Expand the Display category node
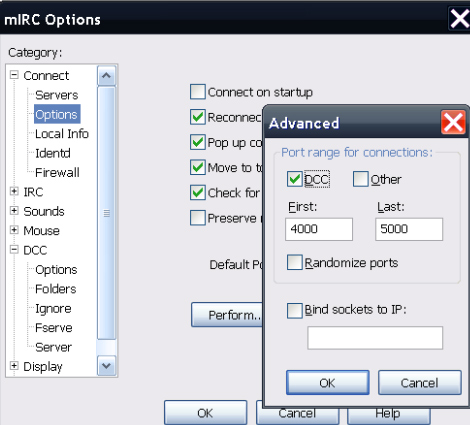Image resolution: width=470 pixels, height=425 pixels. [x=14, y=366]
